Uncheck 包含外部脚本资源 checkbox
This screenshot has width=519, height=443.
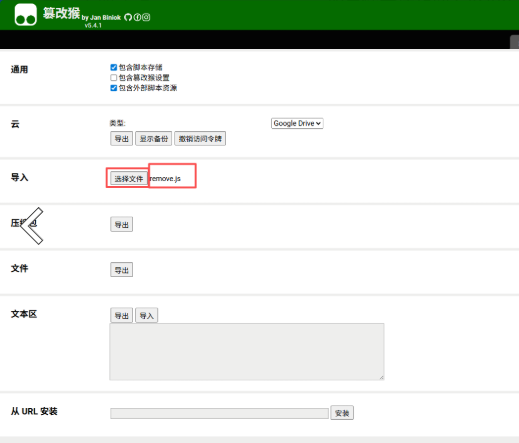(114, 88)
